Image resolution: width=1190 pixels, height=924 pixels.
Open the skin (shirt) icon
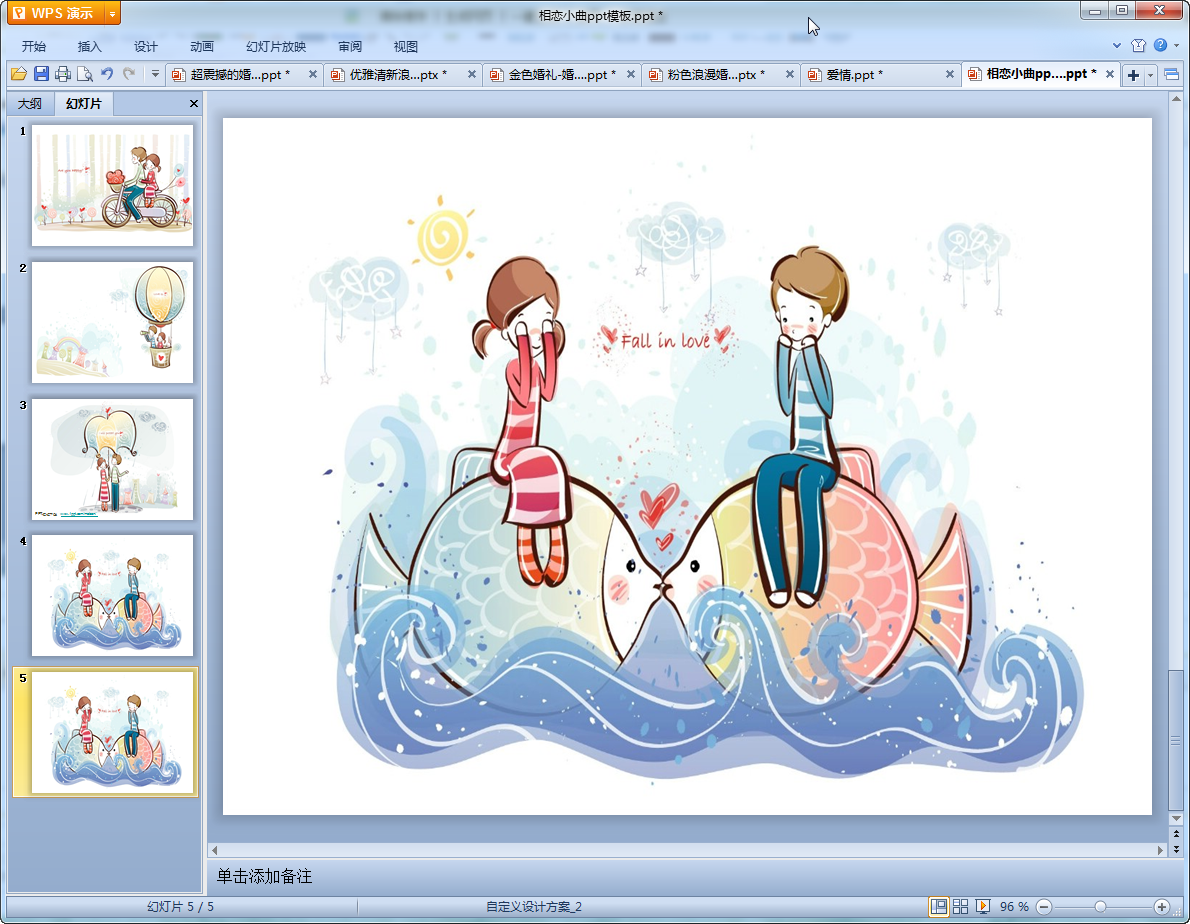pos(1138,46)
